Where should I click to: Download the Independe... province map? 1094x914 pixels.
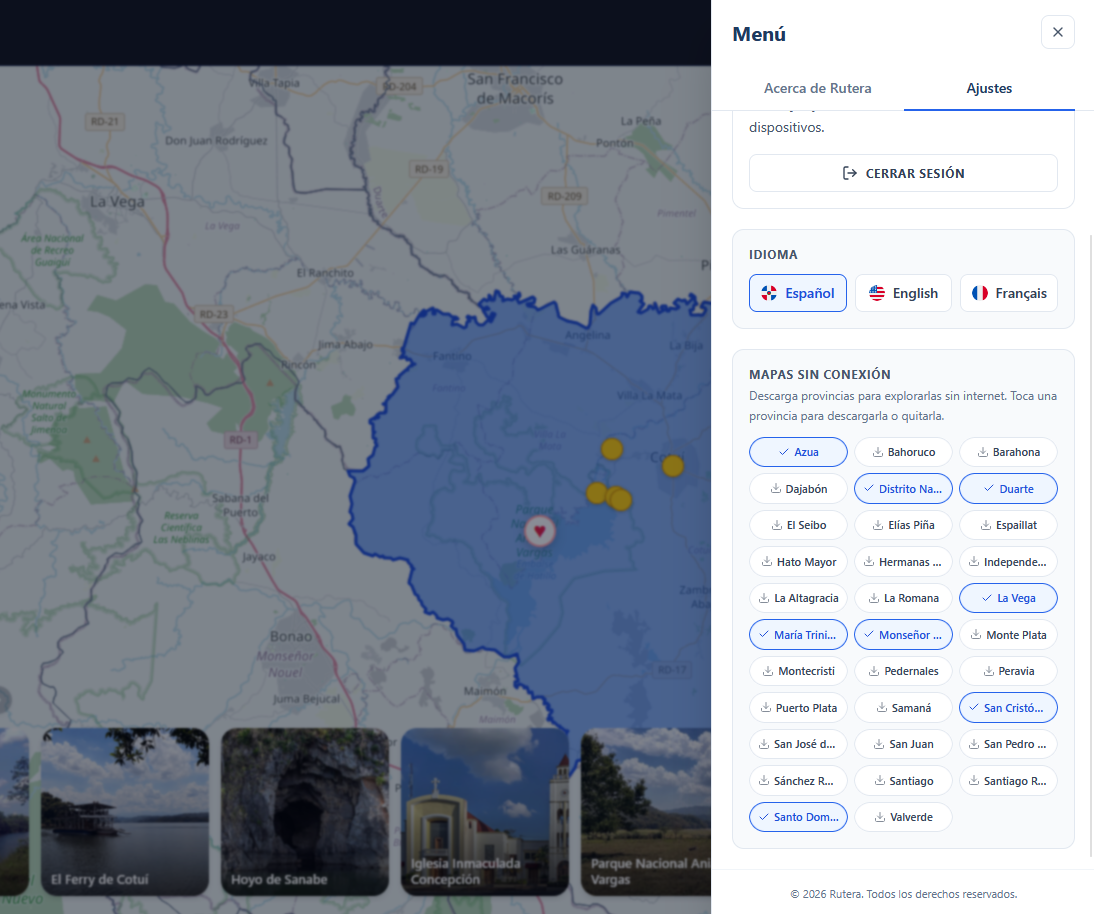1008,562
